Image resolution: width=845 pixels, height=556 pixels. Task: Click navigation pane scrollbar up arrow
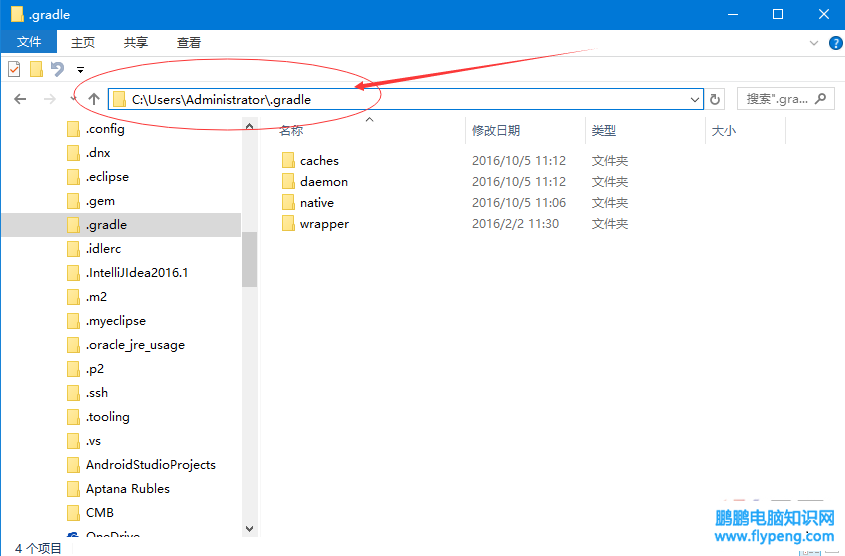pyautogui.click(x=250, y=127)
